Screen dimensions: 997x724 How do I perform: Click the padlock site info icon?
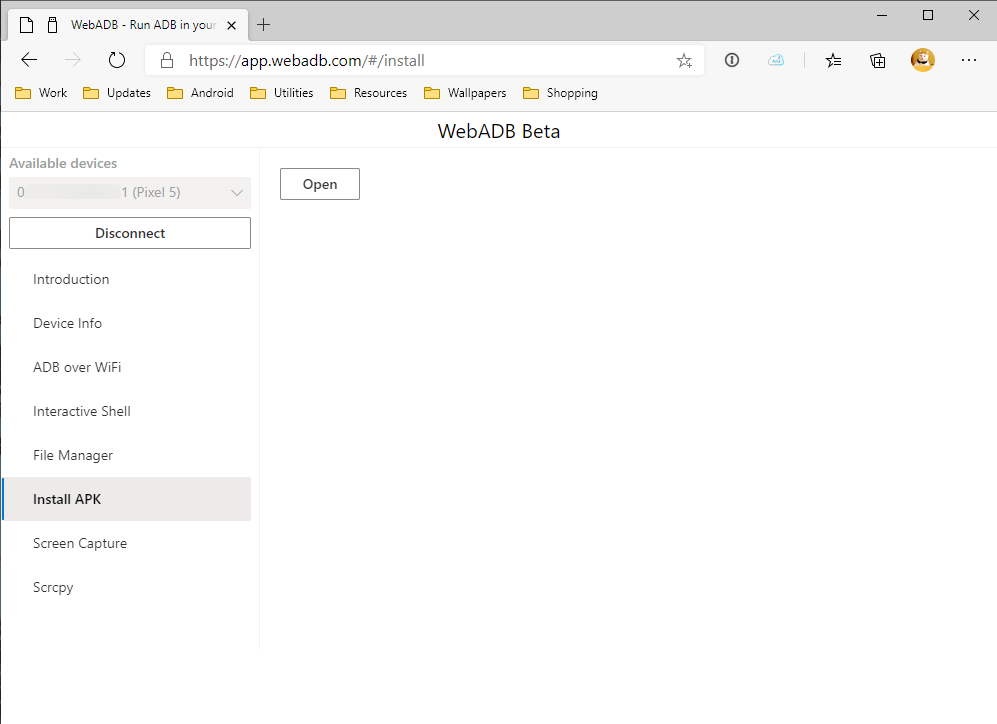point(167,60)
